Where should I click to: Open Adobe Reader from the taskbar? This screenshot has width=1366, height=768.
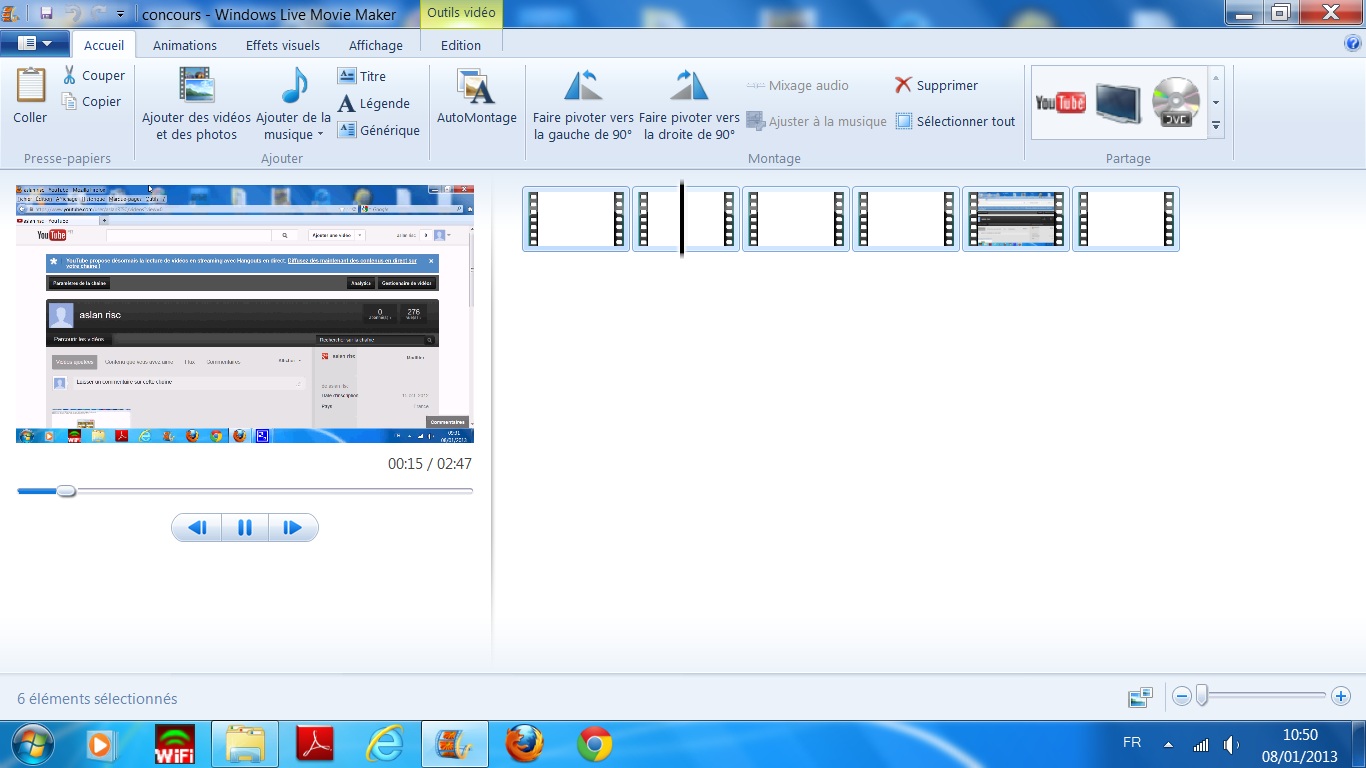[x=316, y=745]
